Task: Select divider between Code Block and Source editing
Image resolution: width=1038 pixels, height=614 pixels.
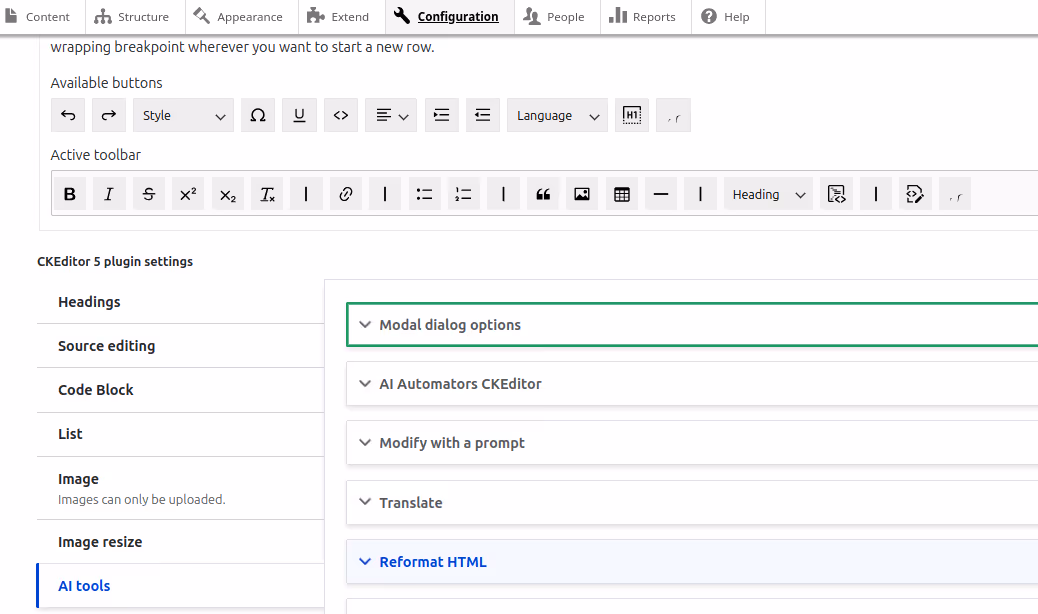Action: (x=876, y=194)
